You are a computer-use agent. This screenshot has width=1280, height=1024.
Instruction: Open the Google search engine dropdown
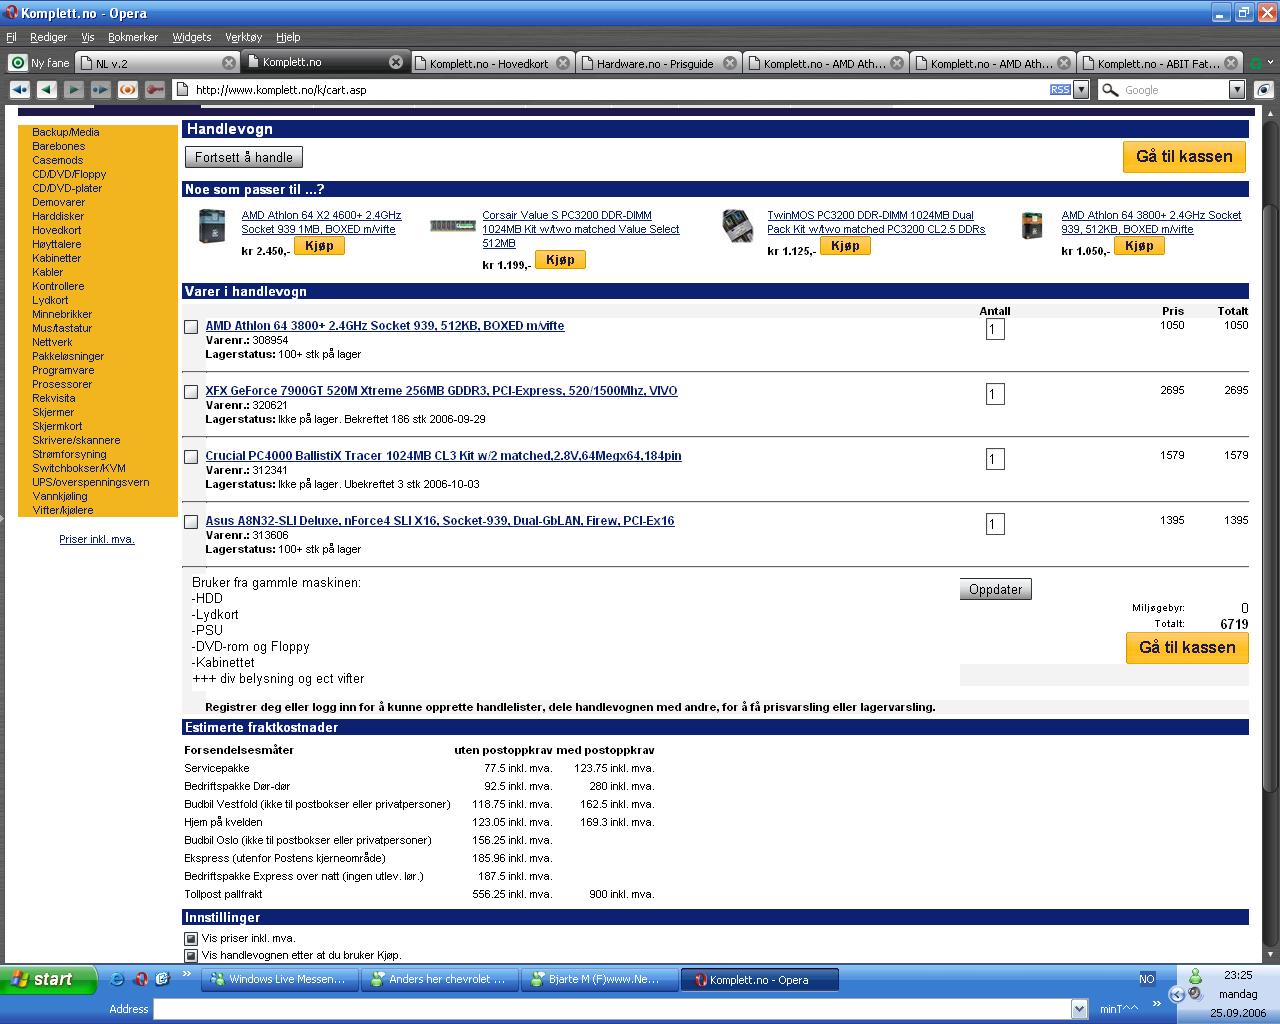1237,89
